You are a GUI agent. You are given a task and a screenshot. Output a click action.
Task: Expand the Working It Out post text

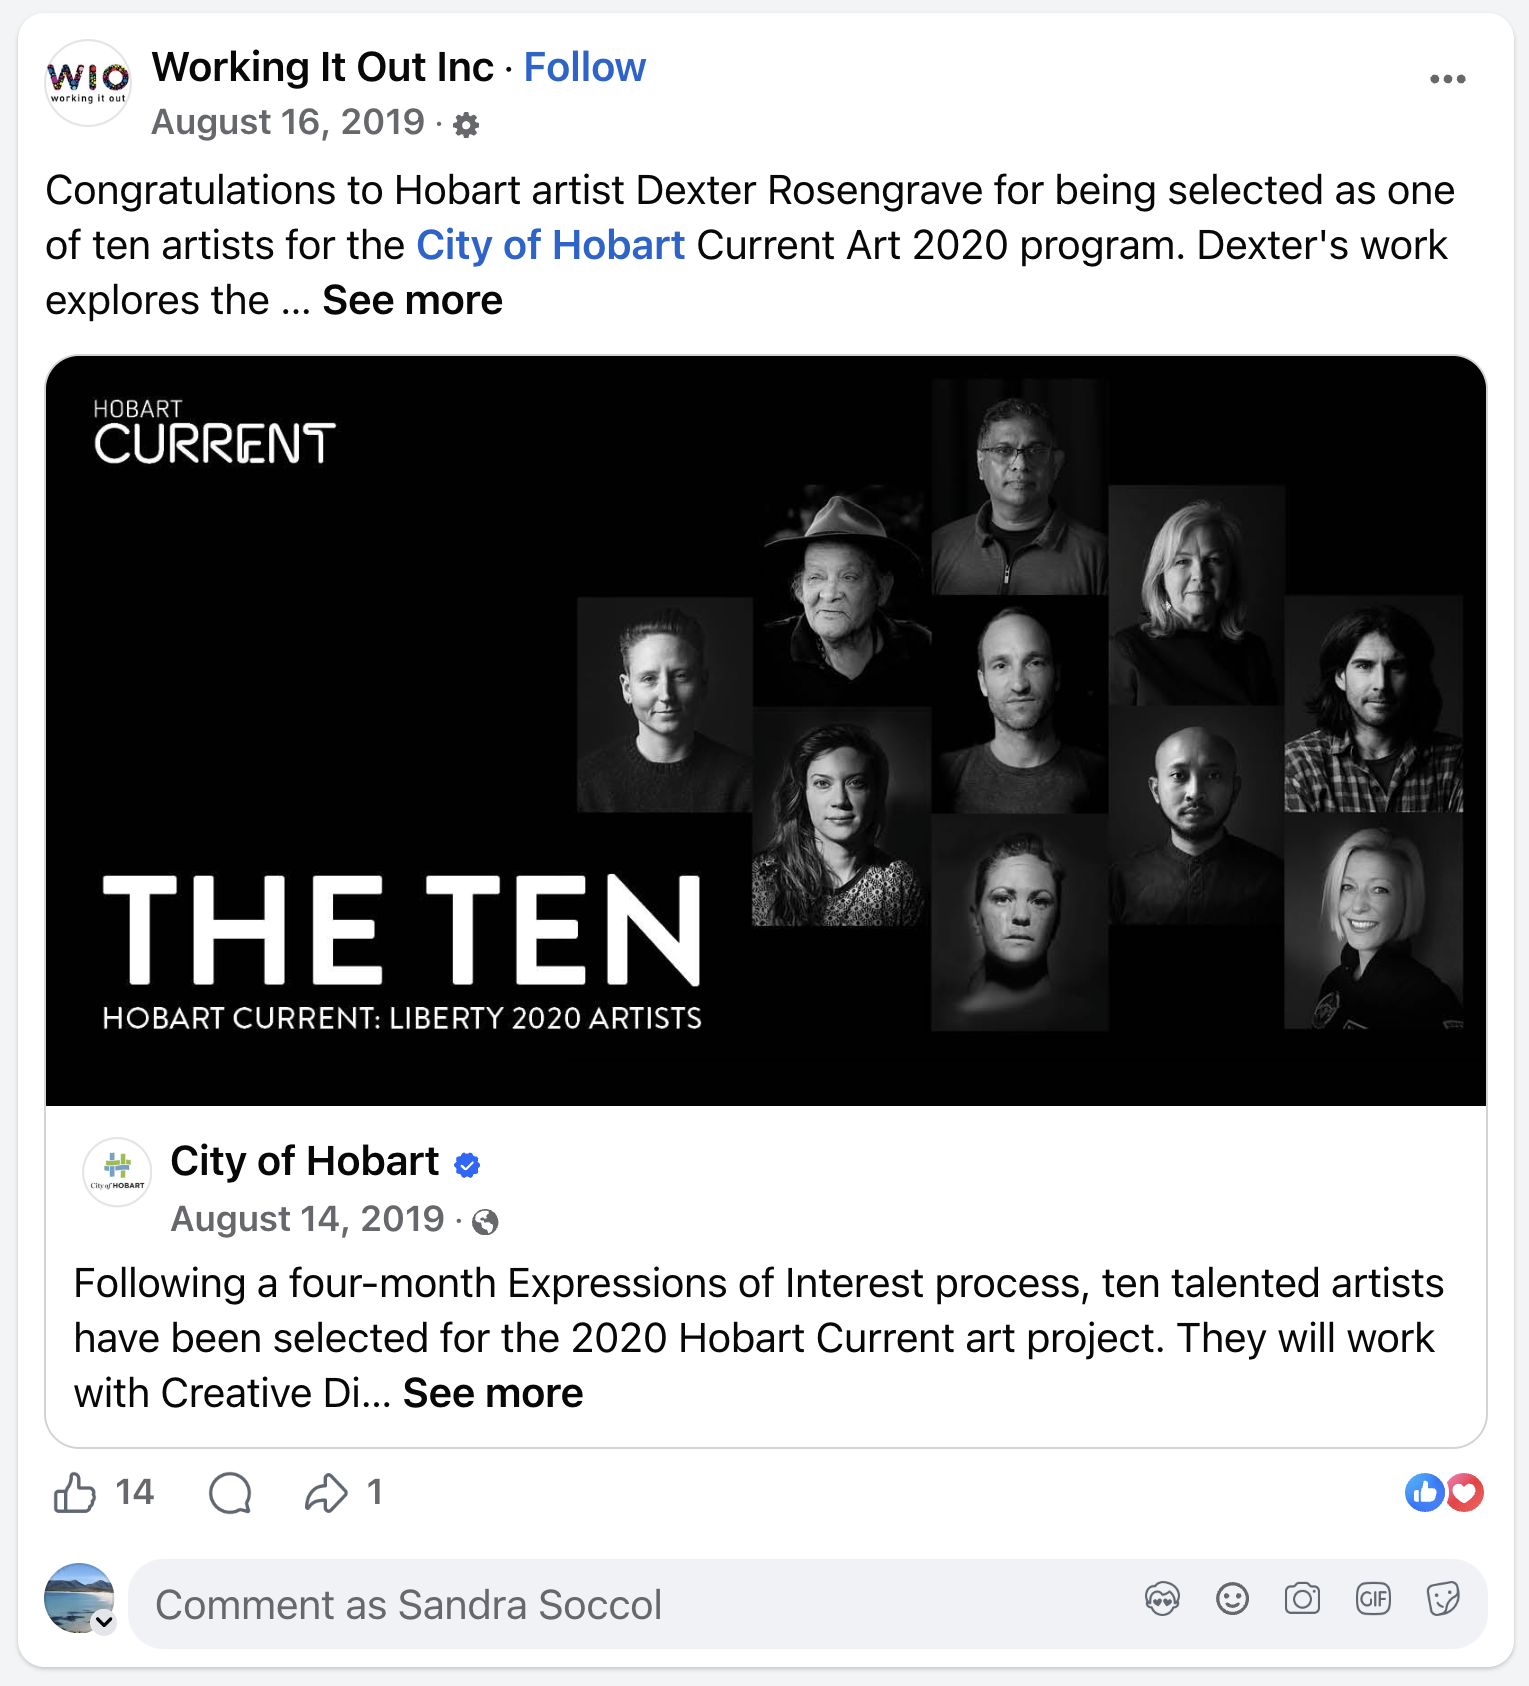click(x=412, y=300)
